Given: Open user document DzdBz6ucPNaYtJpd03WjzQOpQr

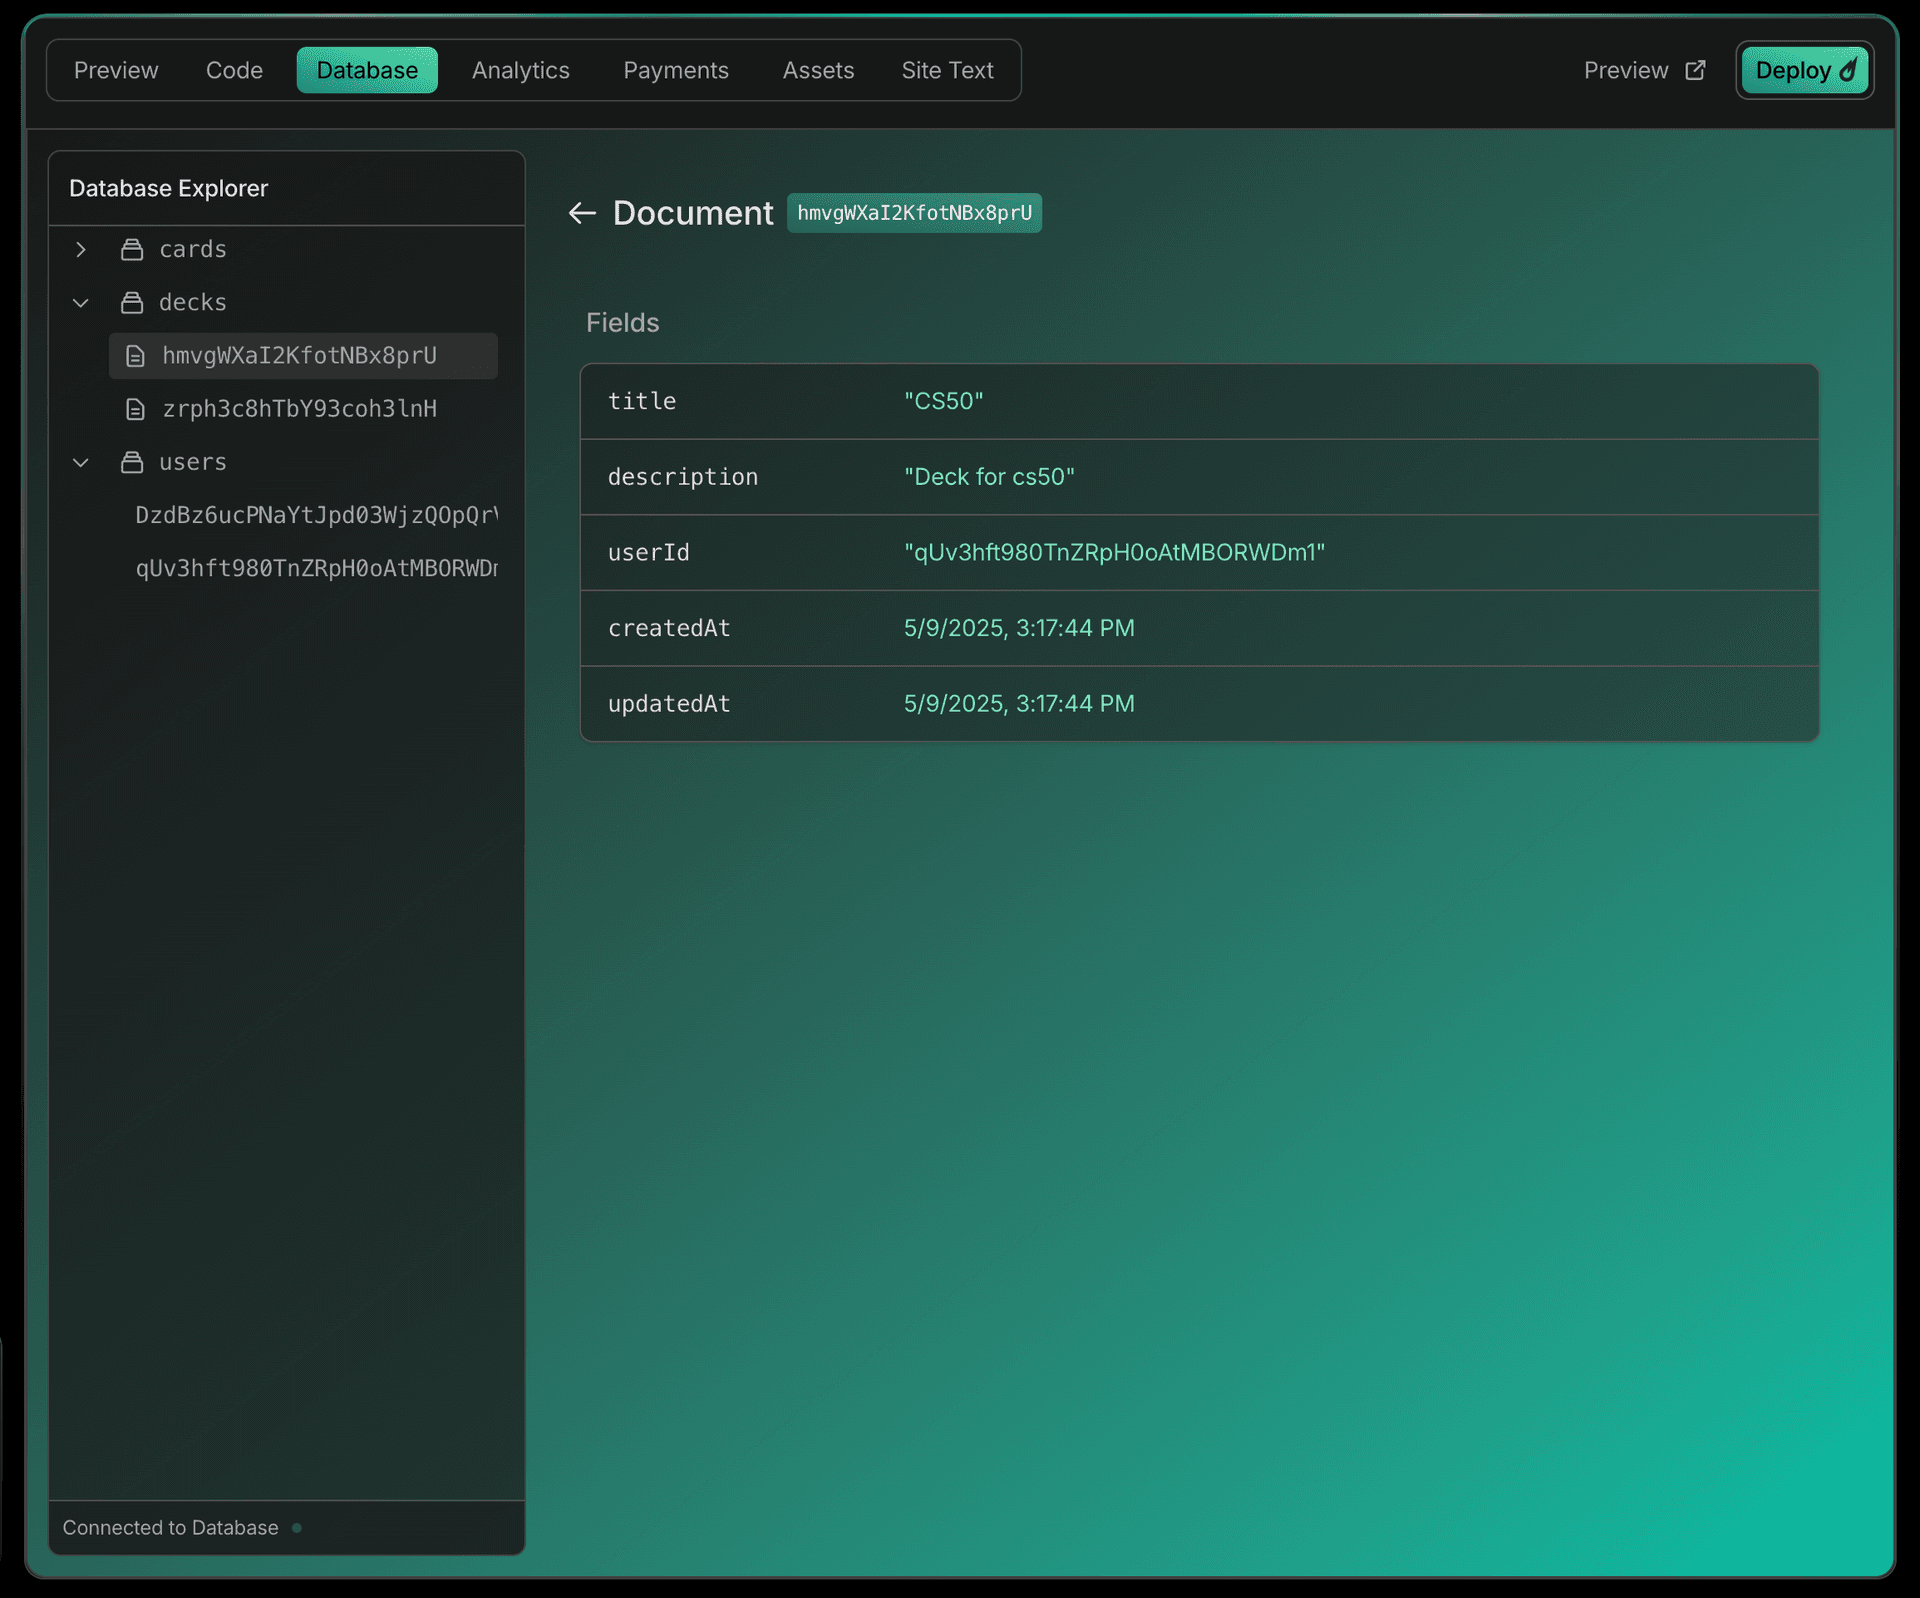Looking at the screenshot, I should point(316,515).
